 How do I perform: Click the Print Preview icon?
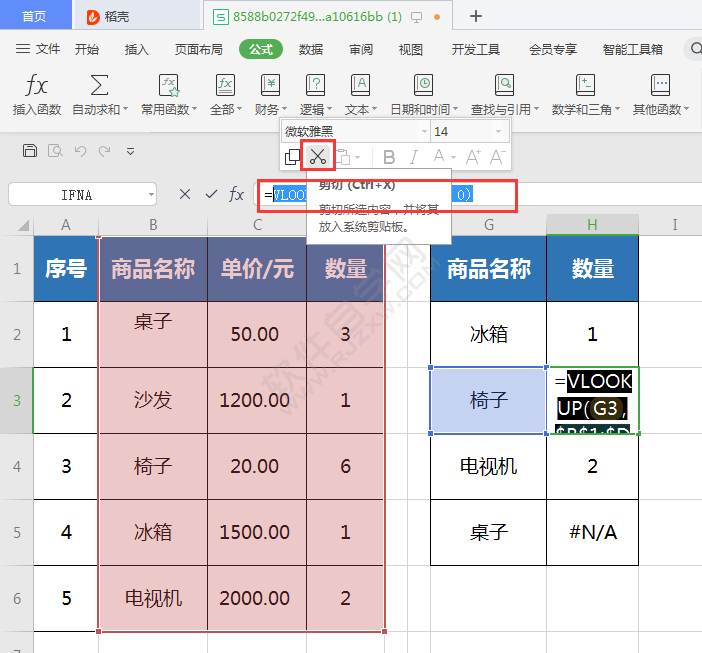(x=55, y=151)
